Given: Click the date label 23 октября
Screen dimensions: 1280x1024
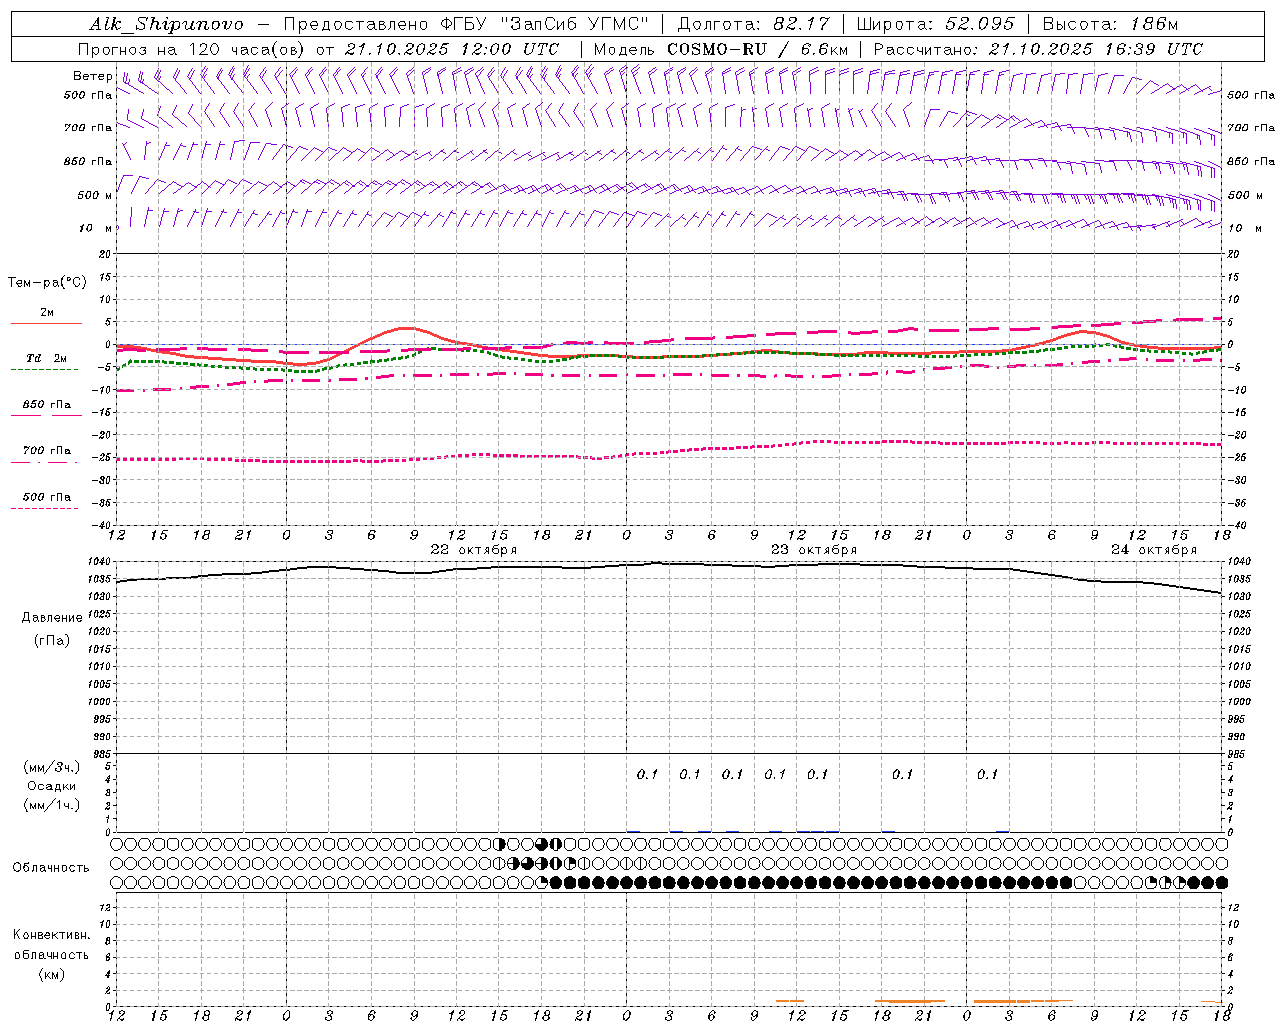Looking at the screenshot, I should (x=814, y=550).
